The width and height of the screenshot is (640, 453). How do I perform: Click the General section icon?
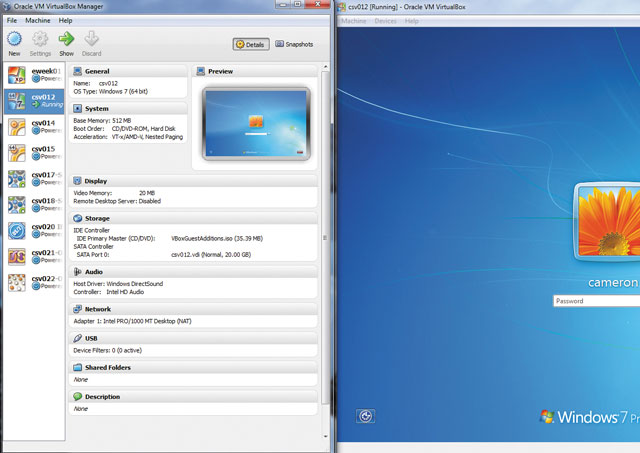(x=78, y=71)
